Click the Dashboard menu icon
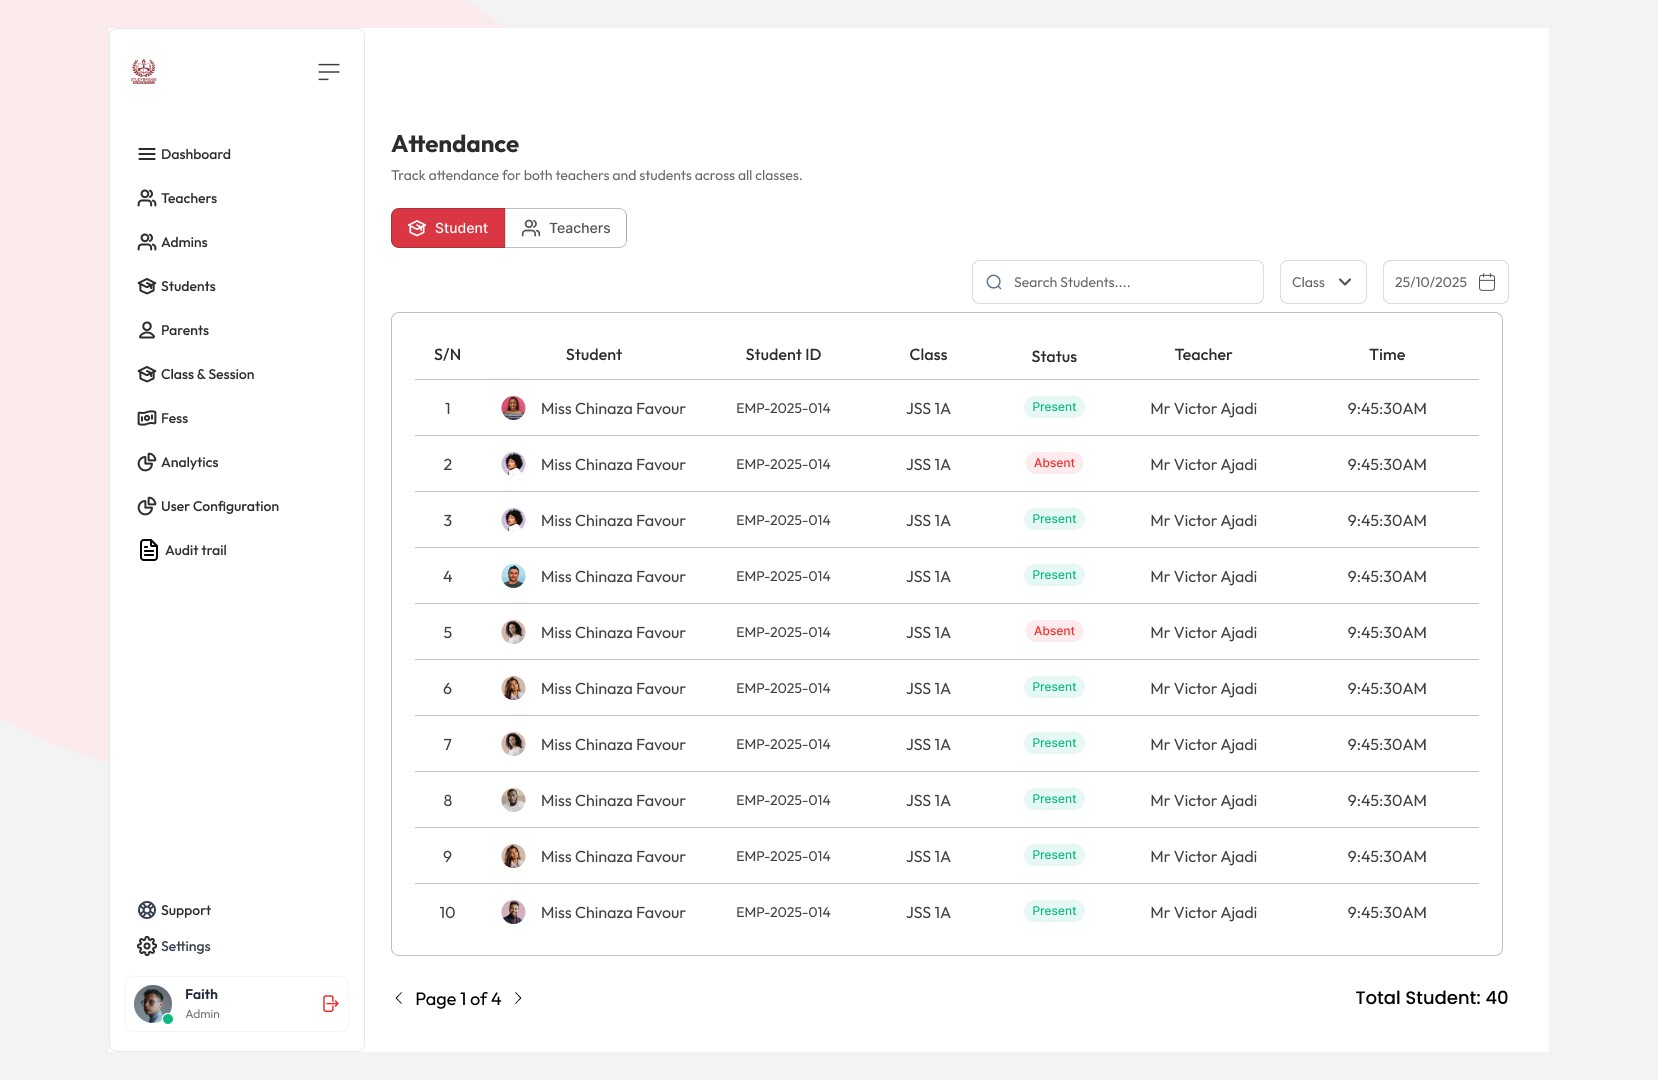The image size is (1658, 1080). tap(147, 154)
